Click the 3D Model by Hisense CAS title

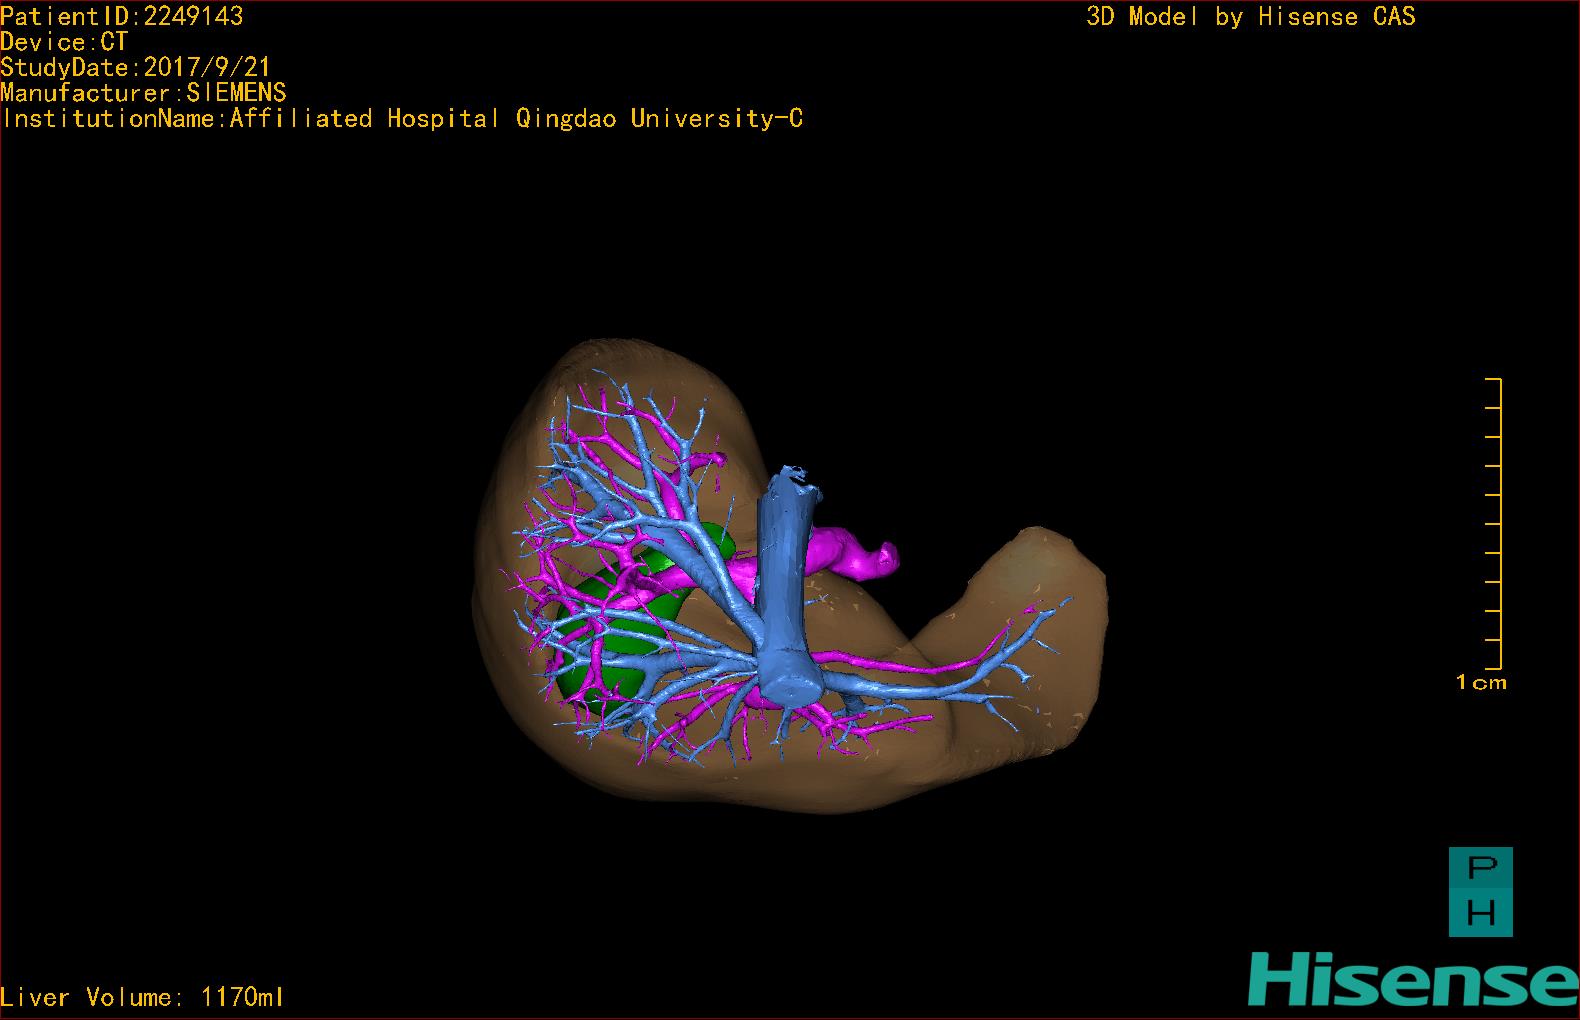[1251, 17]
